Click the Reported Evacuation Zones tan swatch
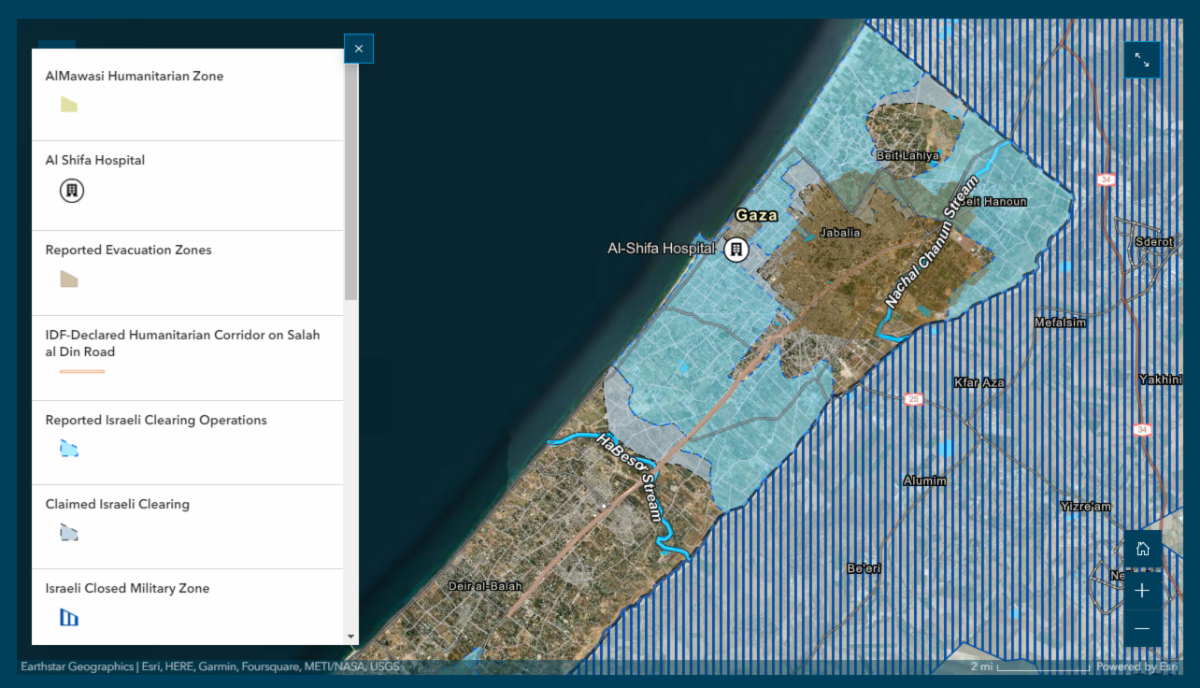This screenshot has width=1200, height=688. 69,279
